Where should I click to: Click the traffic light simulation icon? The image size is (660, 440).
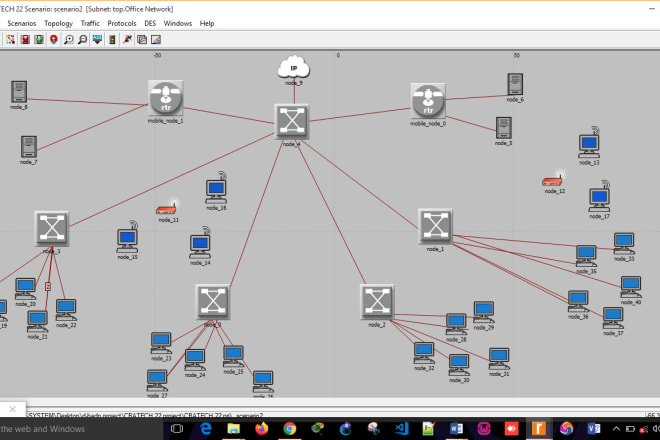(x=112, y=40)
